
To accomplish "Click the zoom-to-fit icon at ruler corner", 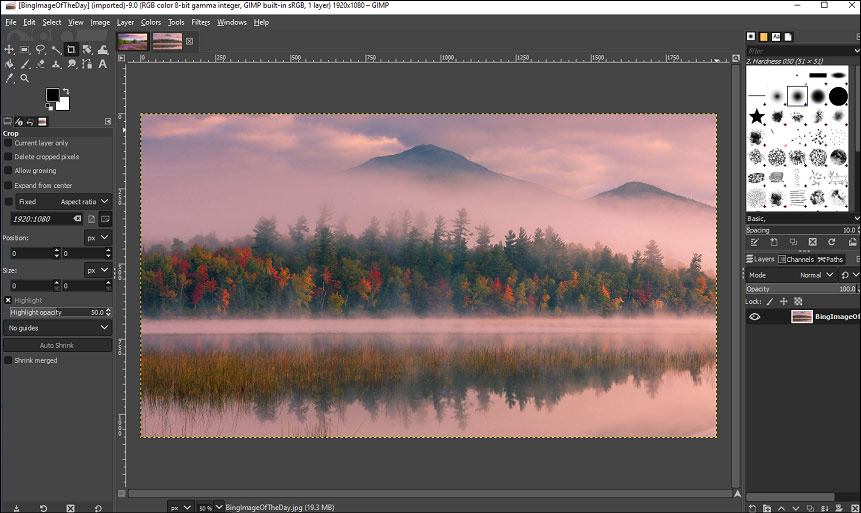I will pyautogui.click(x=736, y=58).
